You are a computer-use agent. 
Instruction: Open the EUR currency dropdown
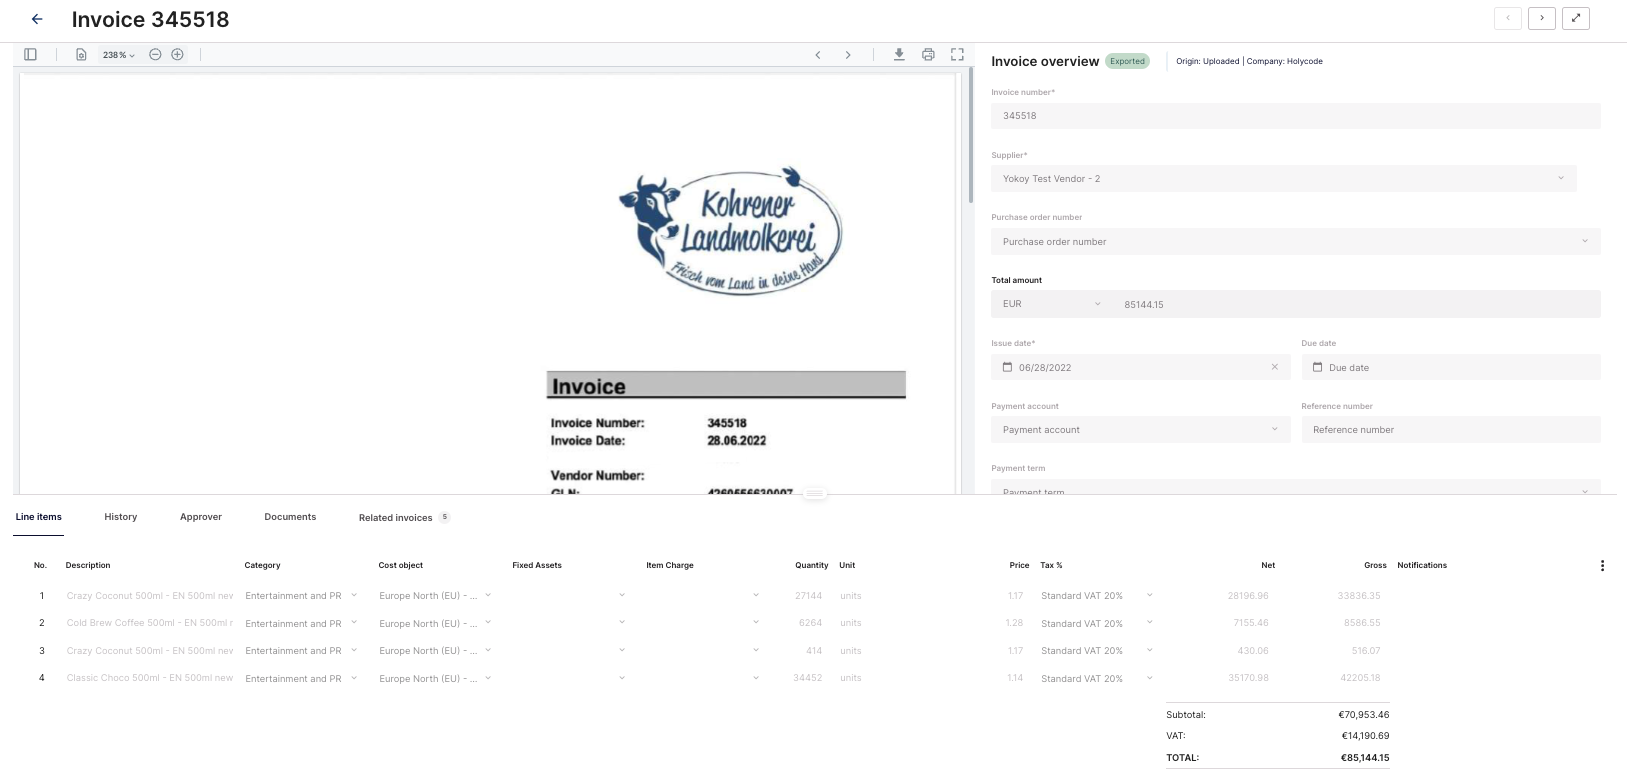tap(1051, 304)
